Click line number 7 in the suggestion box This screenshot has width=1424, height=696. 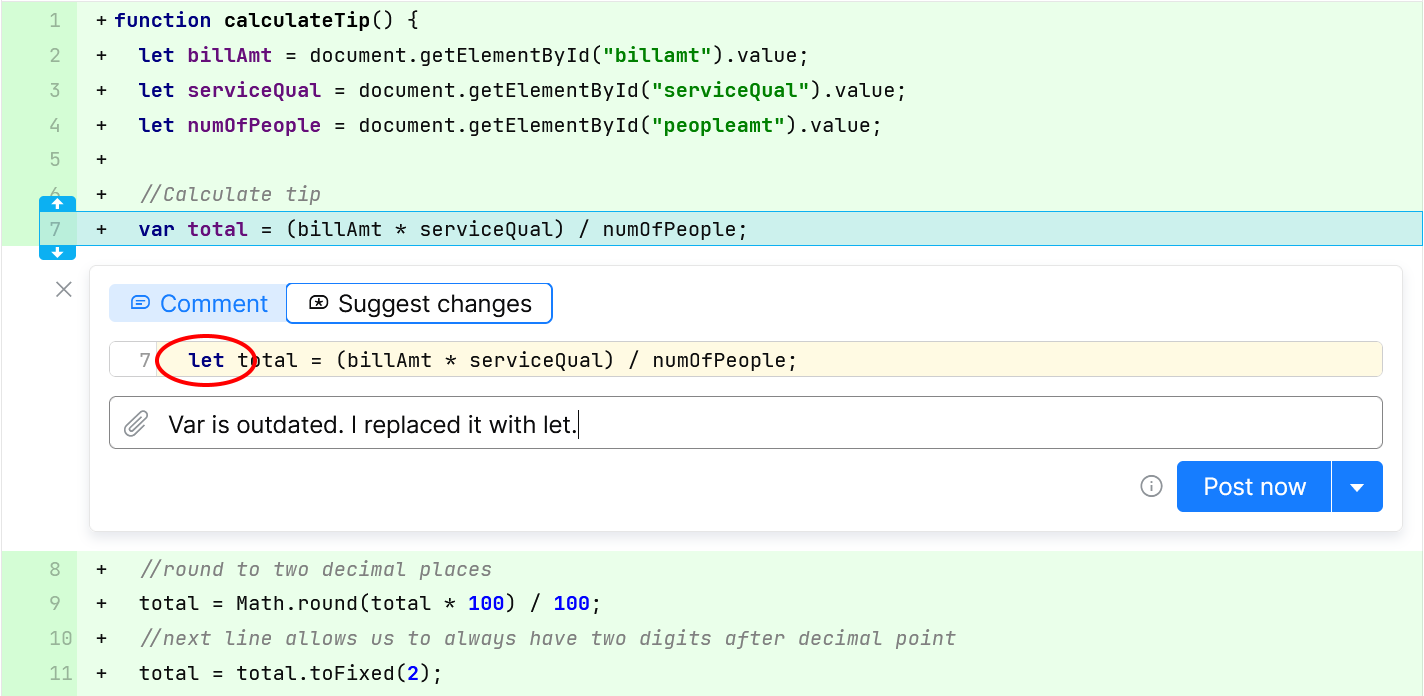click(145, 360)
